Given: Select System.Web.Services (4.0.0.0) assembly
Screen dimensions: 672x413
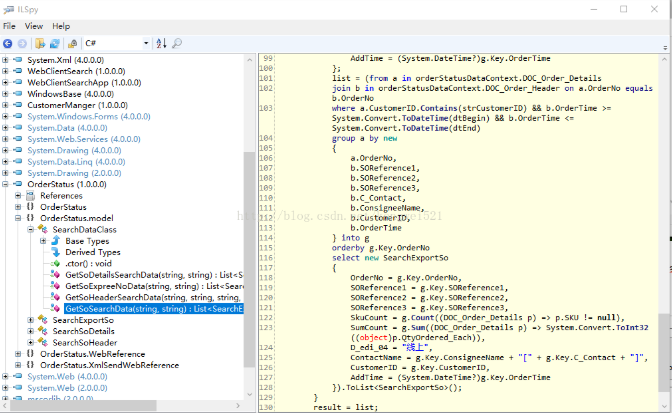Looking at the screenshot, I should tap(84, 139).
